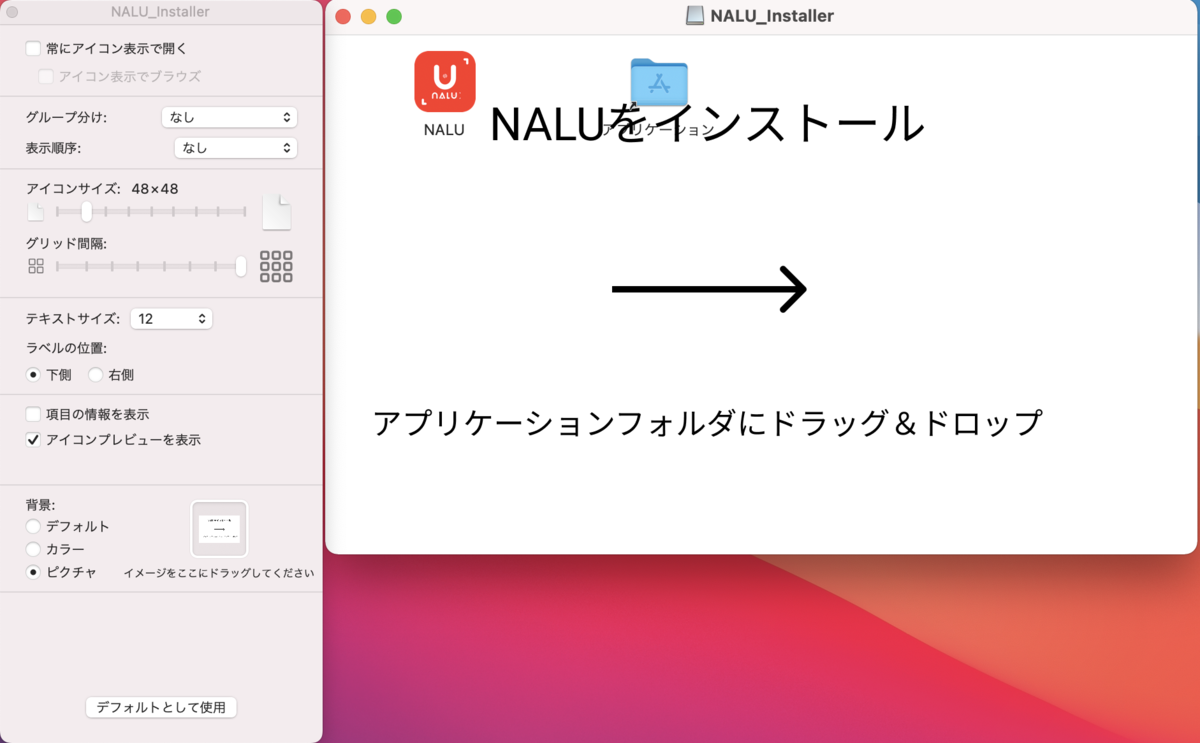Zoom the NALU_Installer Finder window
The height and width of the screenshot is (743, 1200).
[x=394, y=16]
